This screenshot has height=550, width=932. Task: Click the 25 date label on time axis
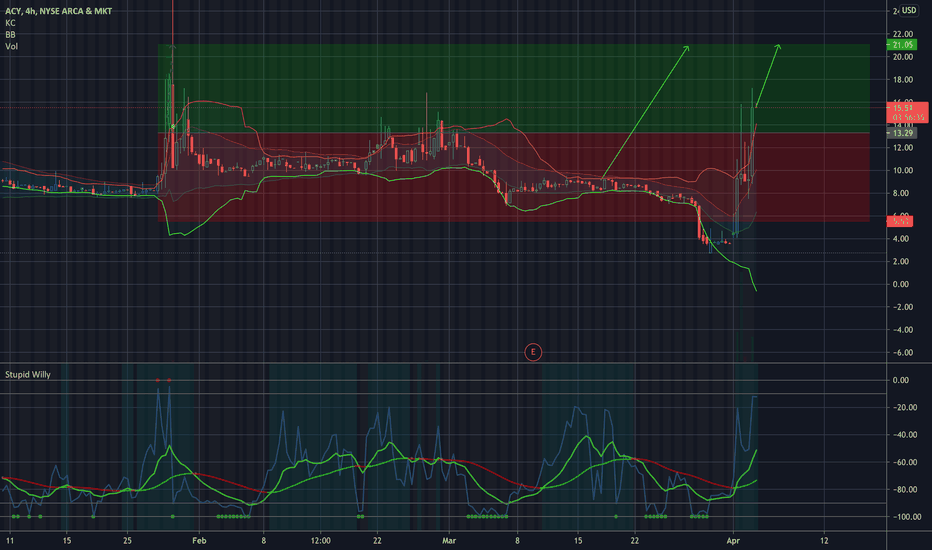[127, 540]
